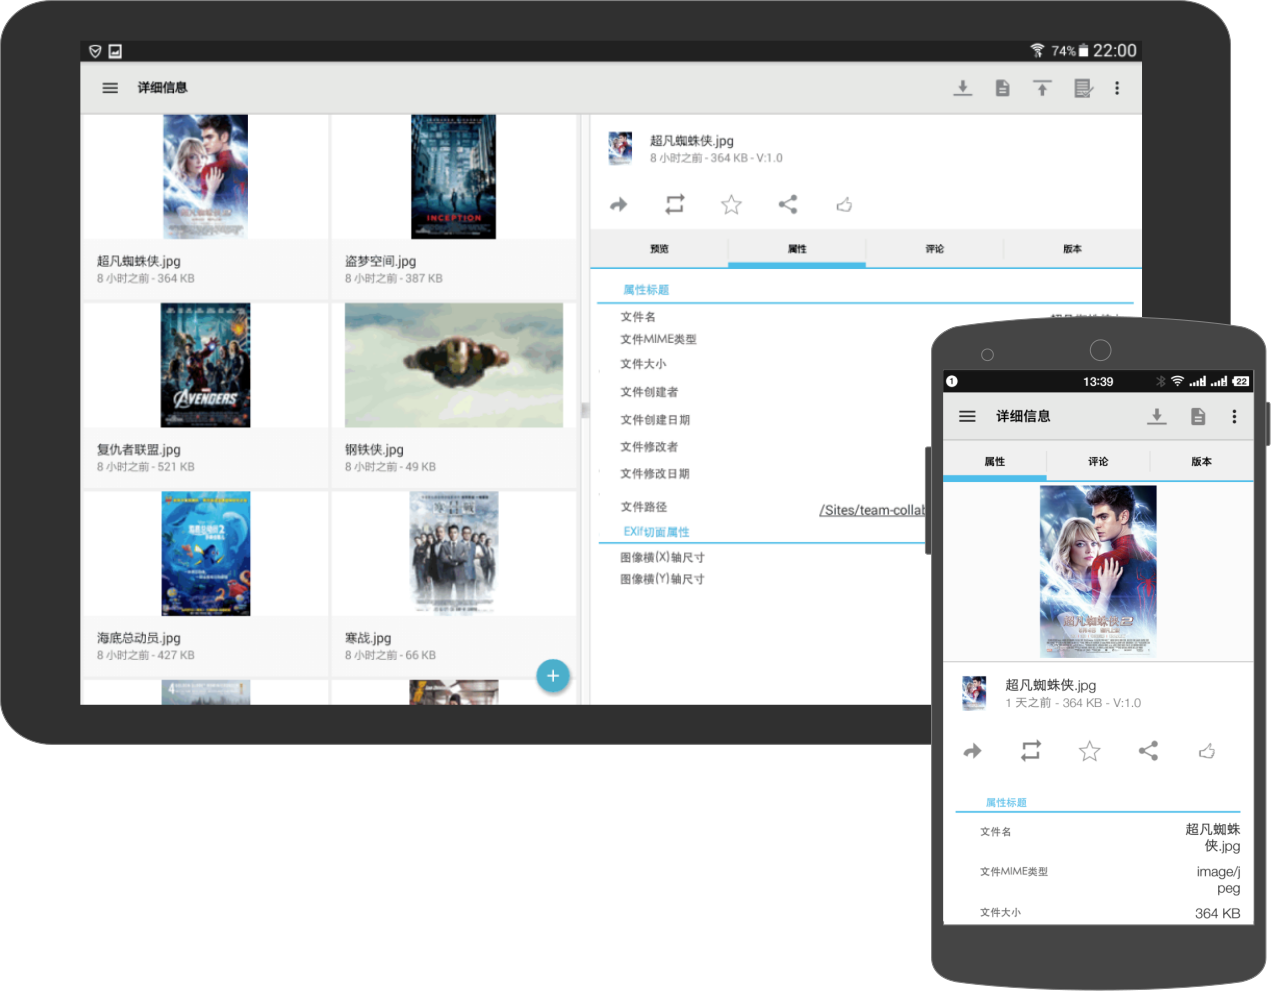Tap the phone status bar wifi icon
The width and height of the screenshot is (1274, 994).
(x=1177, y=381)
